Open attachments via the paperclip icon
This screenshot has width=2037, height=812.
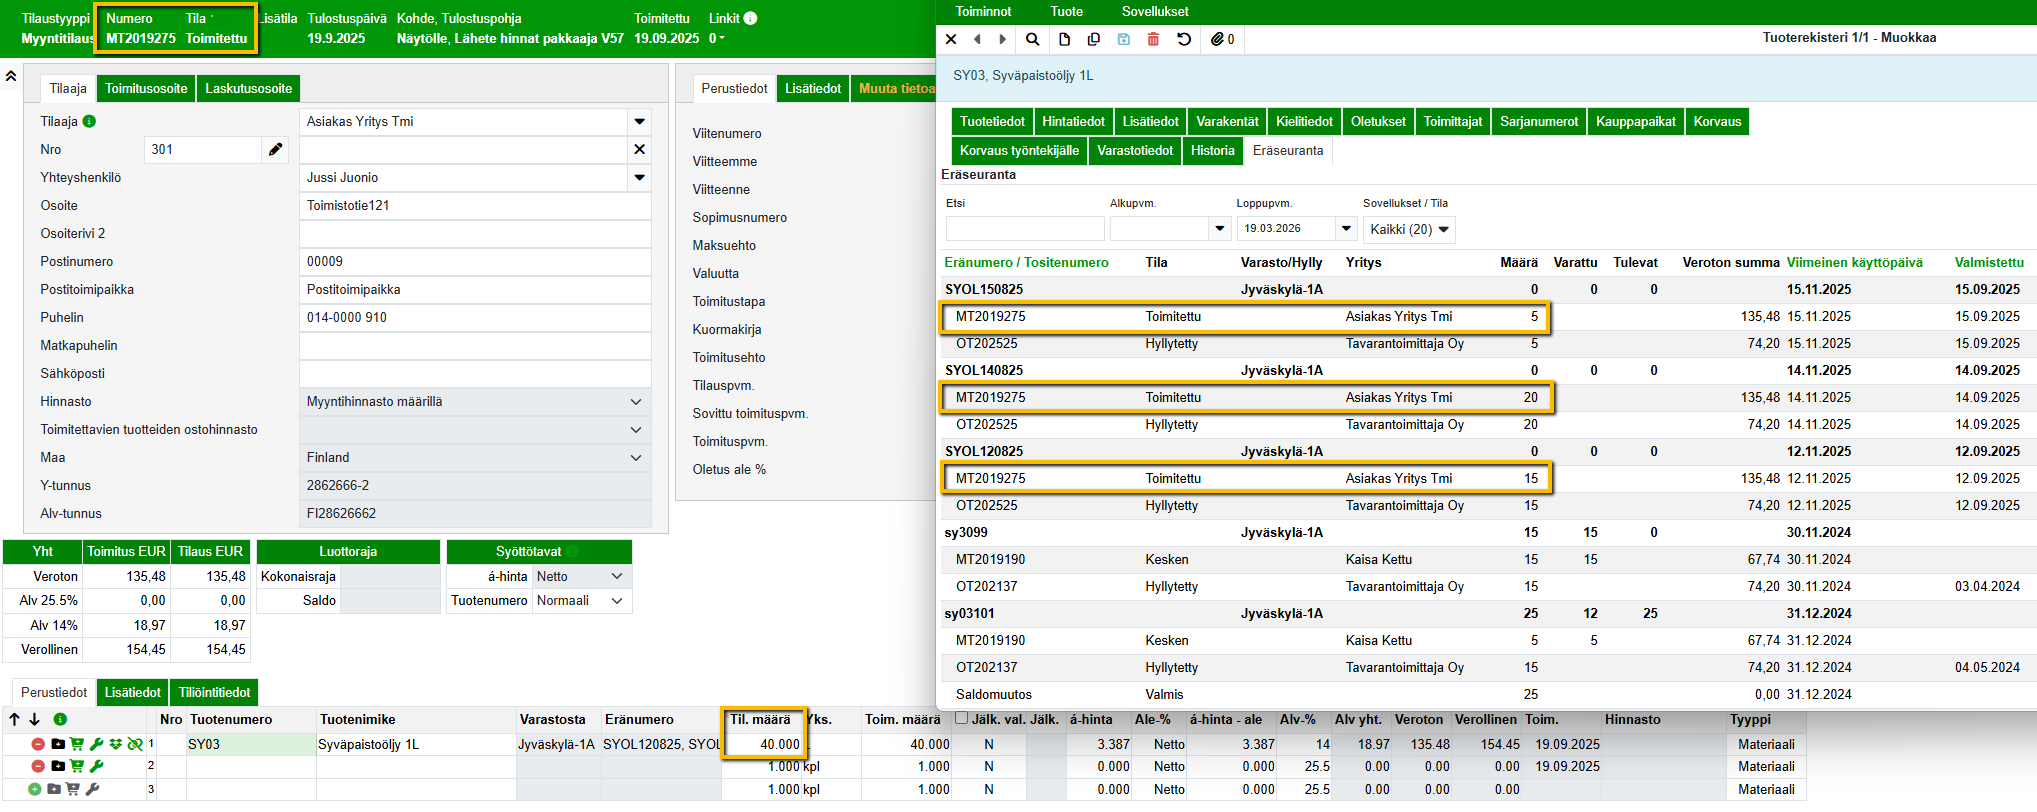(x=1218, y=39)
